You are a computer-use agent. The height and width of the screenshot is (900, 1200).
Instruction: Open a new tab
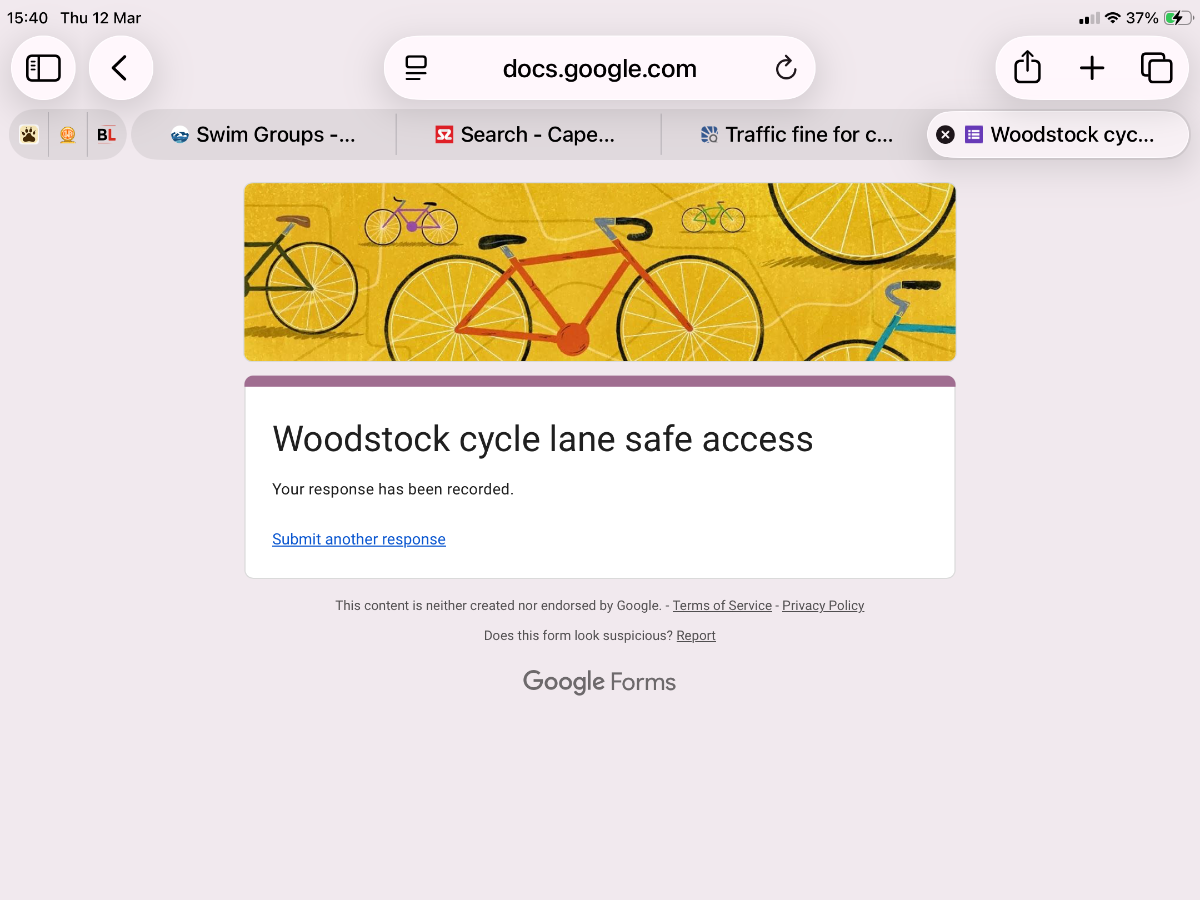[x=1092, y=68]
